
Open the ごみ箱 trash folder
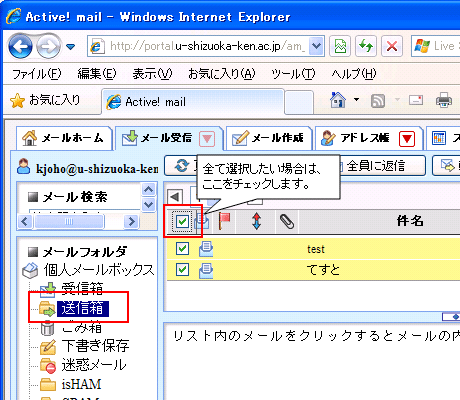[81, 328]
